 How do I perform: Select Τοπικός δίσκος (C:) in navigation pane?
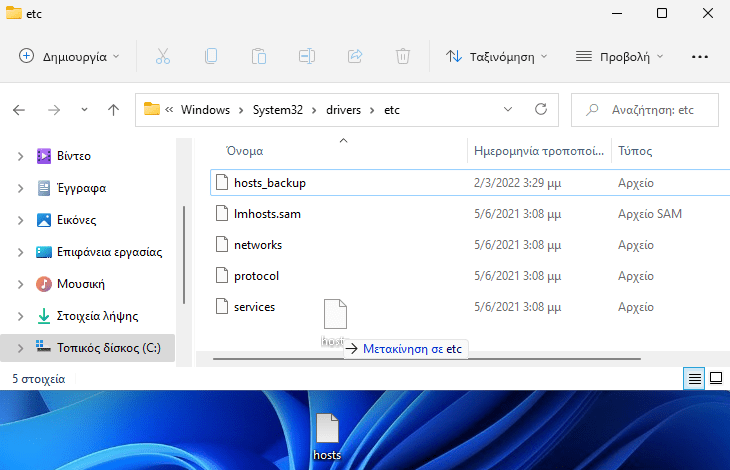(x=108, y=348)
